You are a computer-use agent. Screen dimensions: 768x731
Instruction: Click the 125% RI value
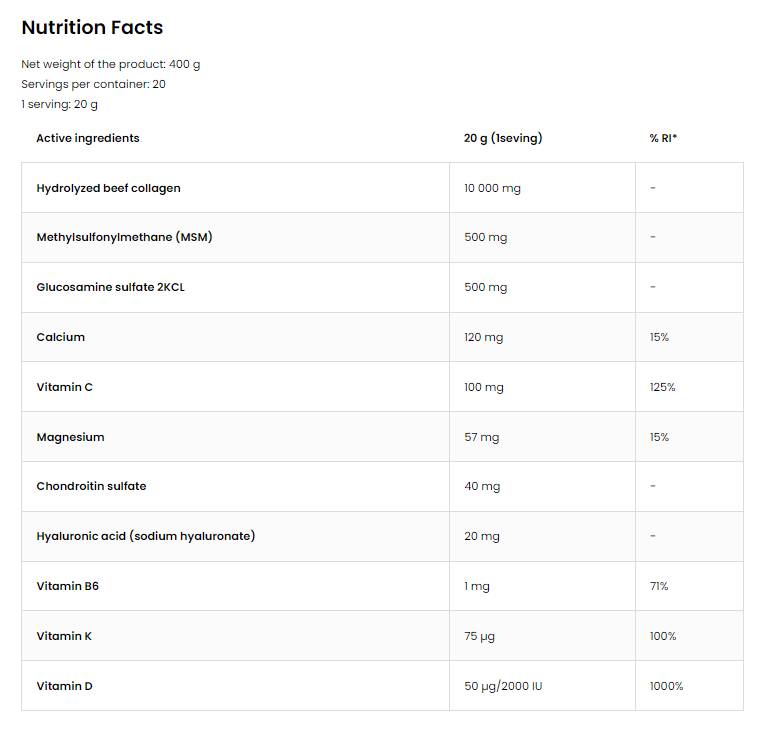pyautogui.click(x=662, y=387)
